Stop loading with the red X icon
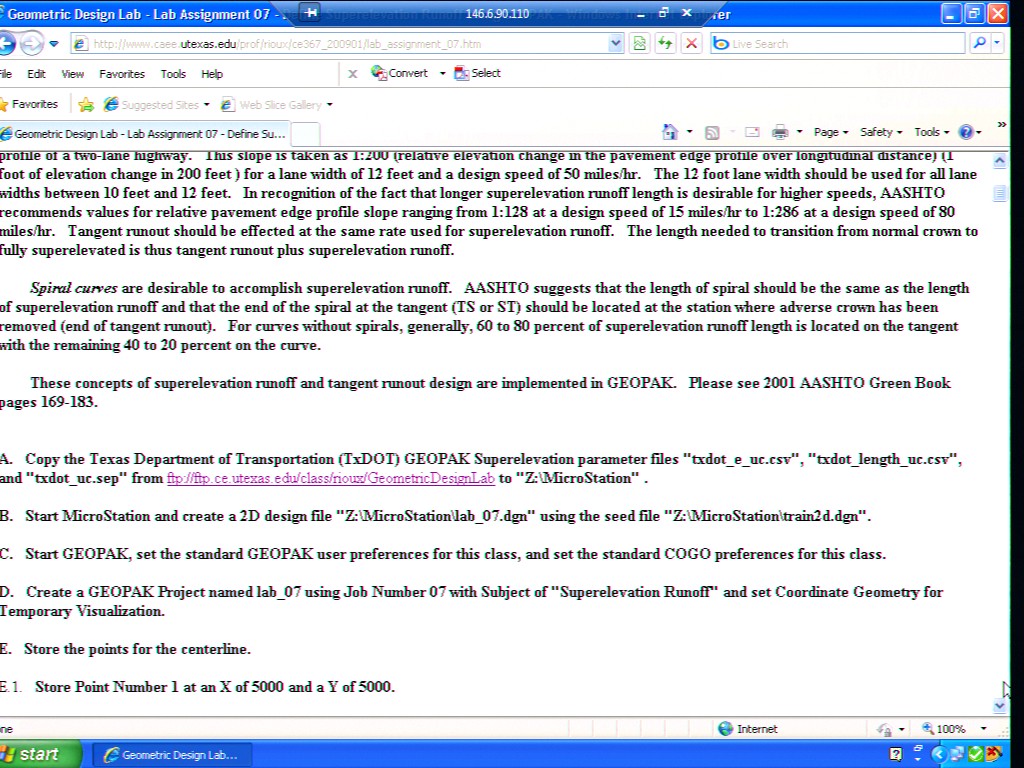The height and width of the screenshot is (768, 1024). click(691, 44)
